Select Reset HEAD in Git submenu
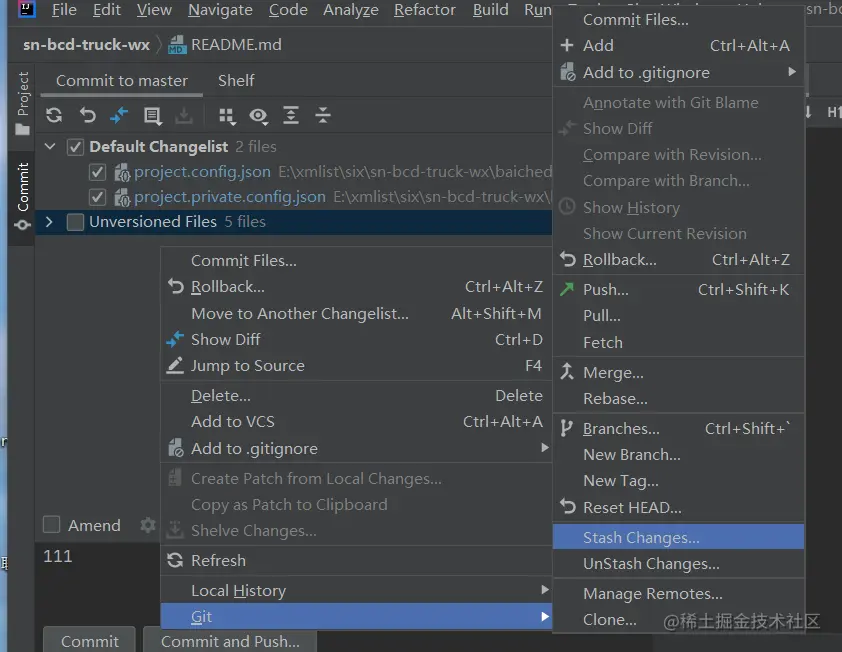This screenshot has height=652, width=842. [x=678, y=507]
